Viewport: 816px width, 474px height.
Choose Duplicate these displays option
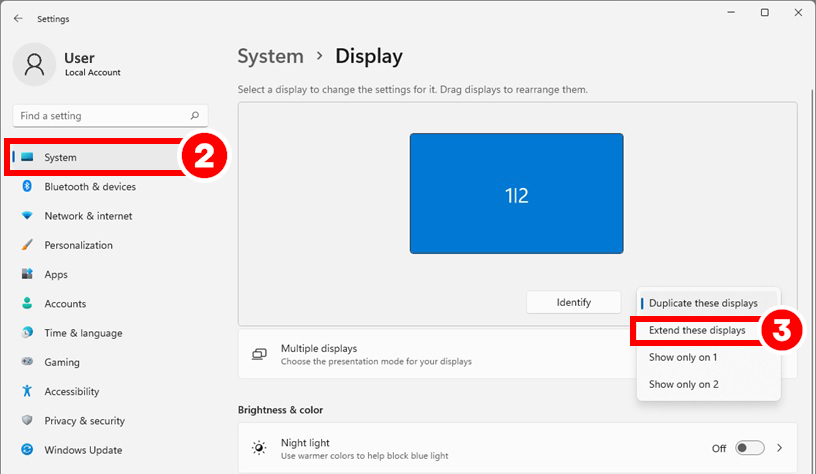[708, 303]
